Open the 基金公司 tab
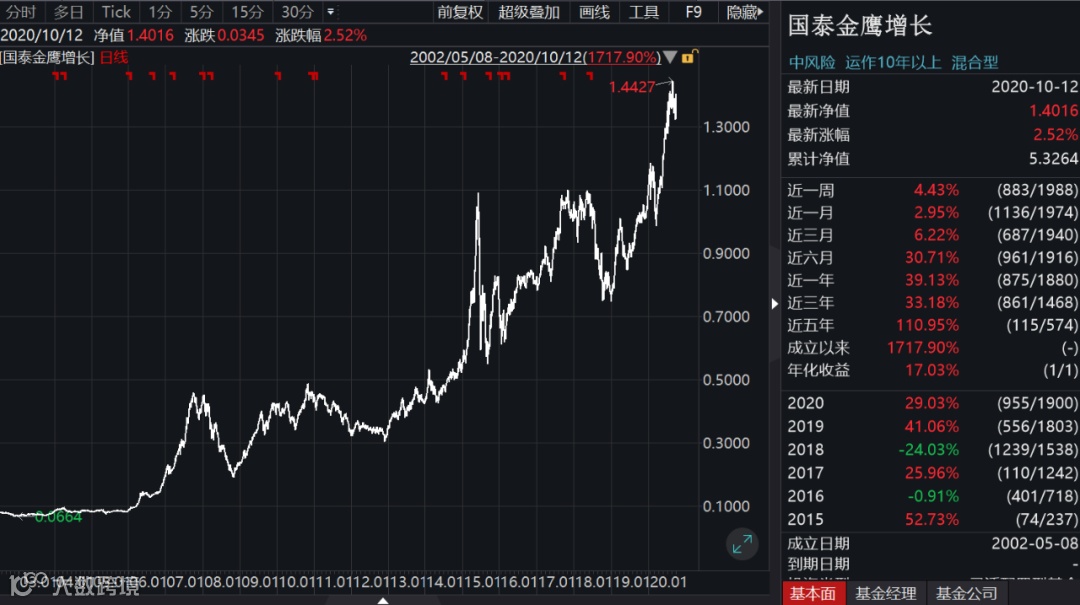Image resolution: width=1080 pixels, height=605 pixels. (966, 593)
